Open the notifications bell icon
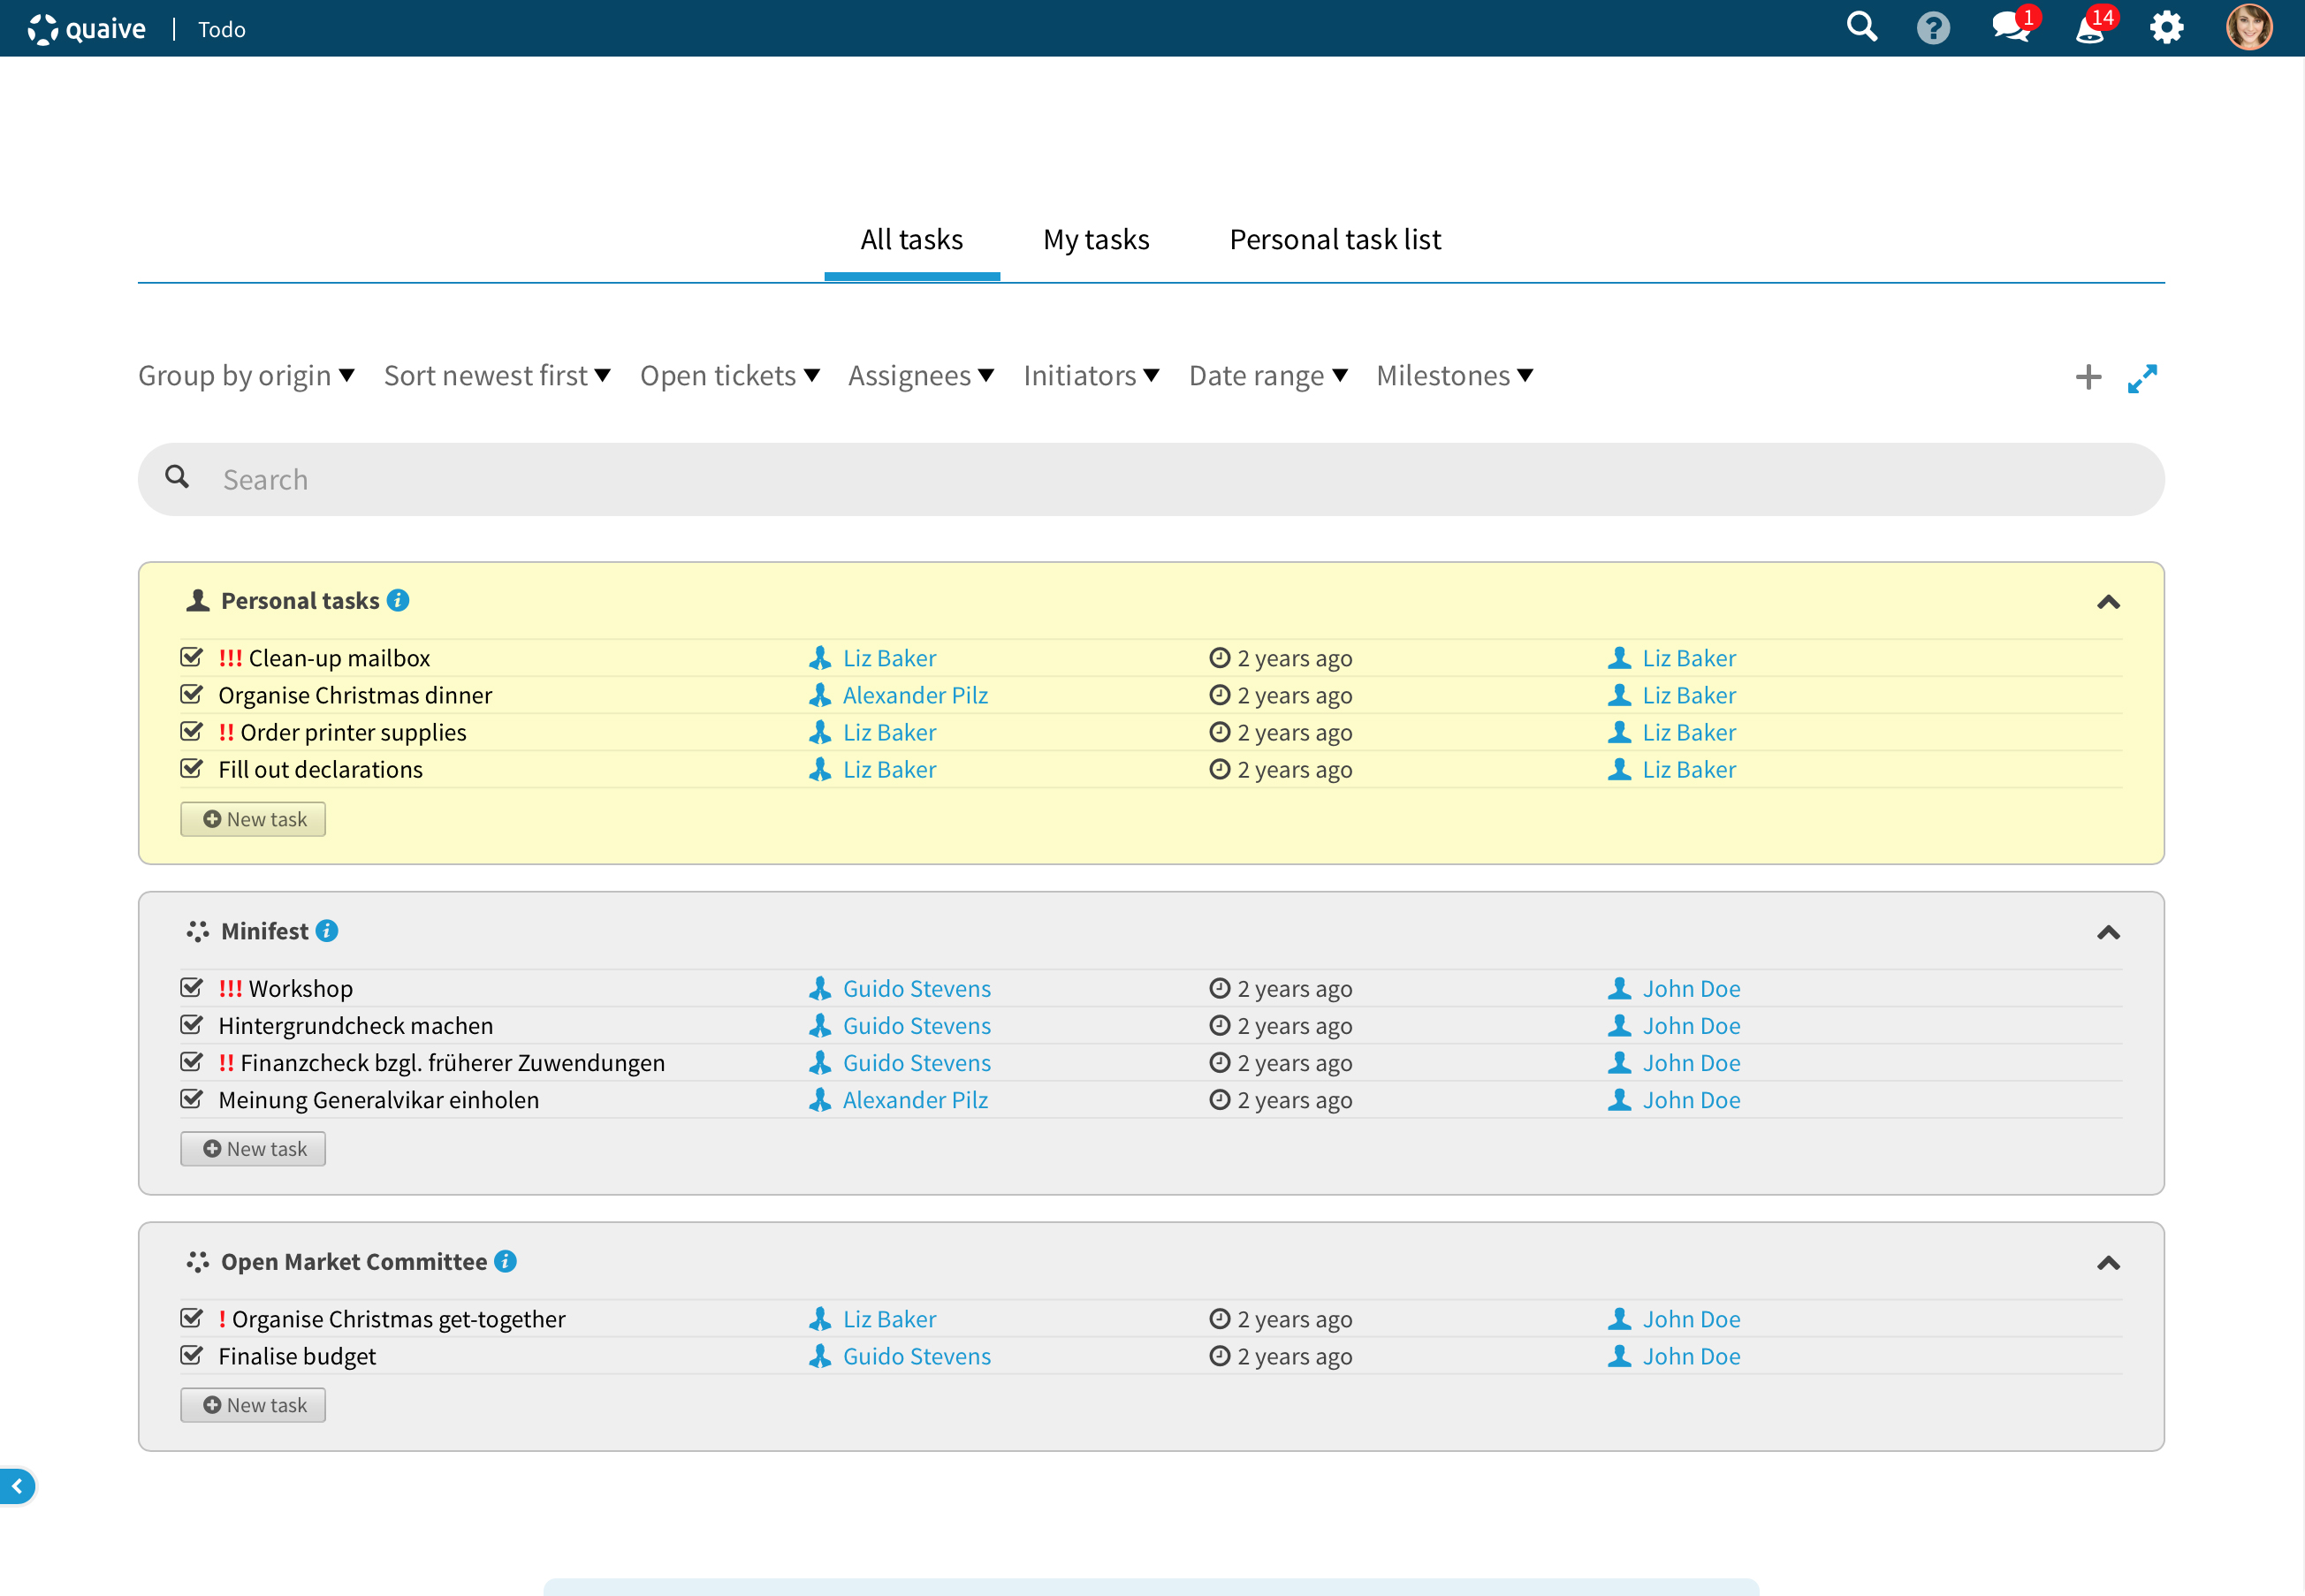The height and width of the screenshot is (1596, 2305). (2090, 27)
